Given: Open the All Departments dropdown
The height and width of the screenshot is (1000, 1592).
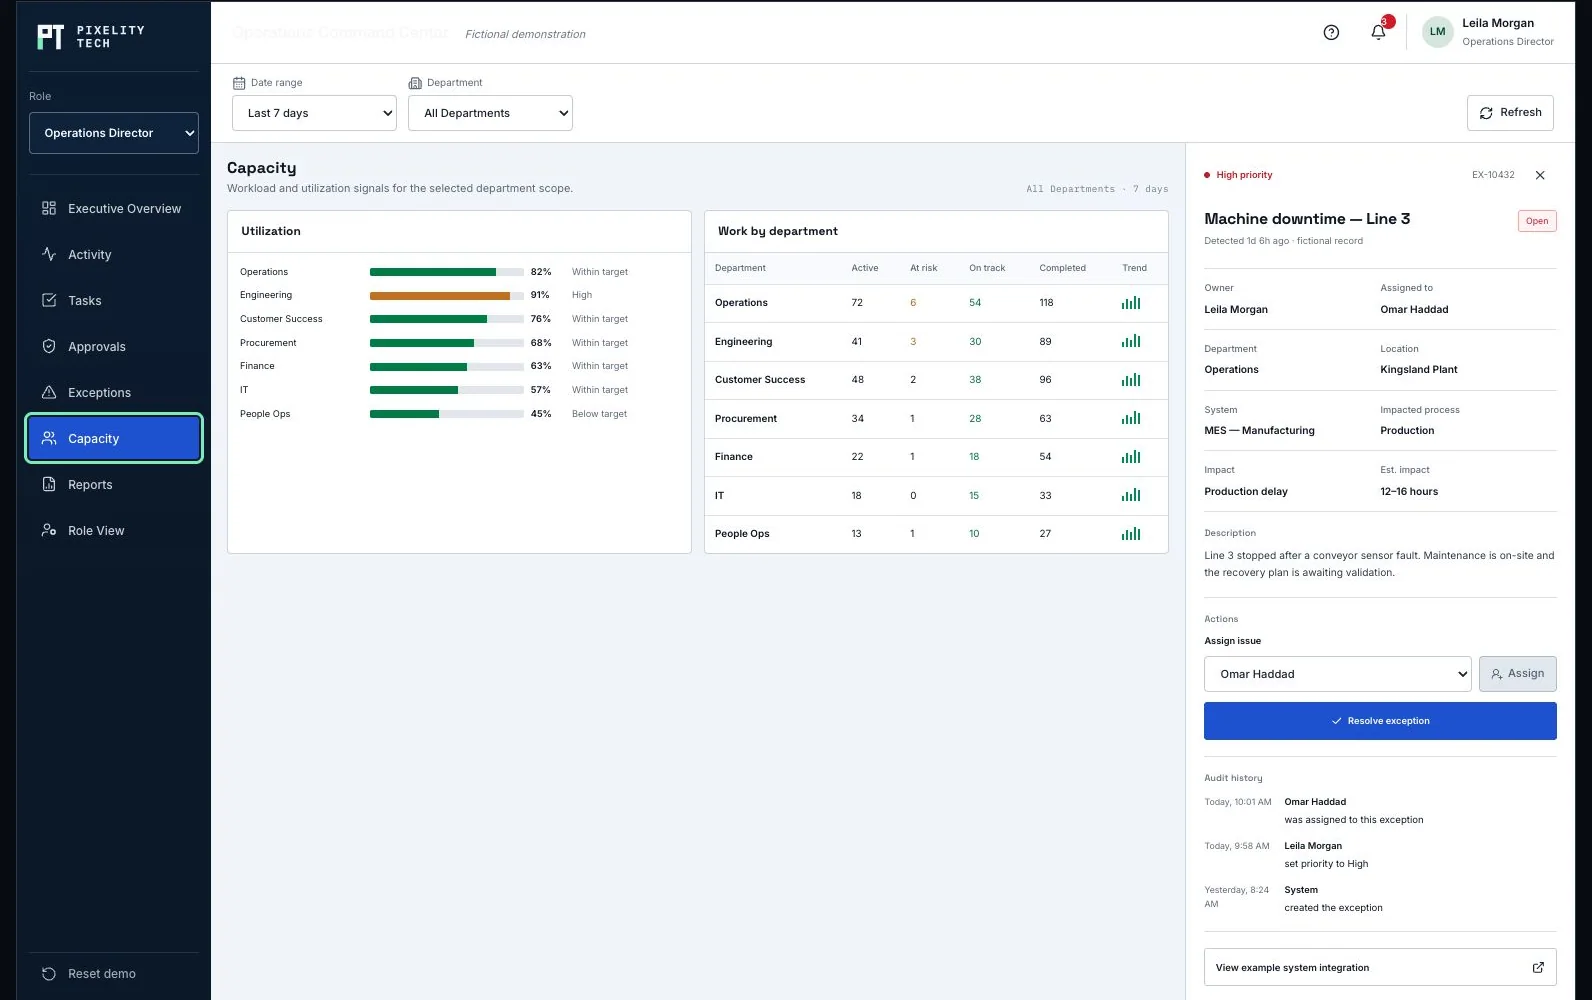Looking at the screenshot, I should click(x=490, y=113).
